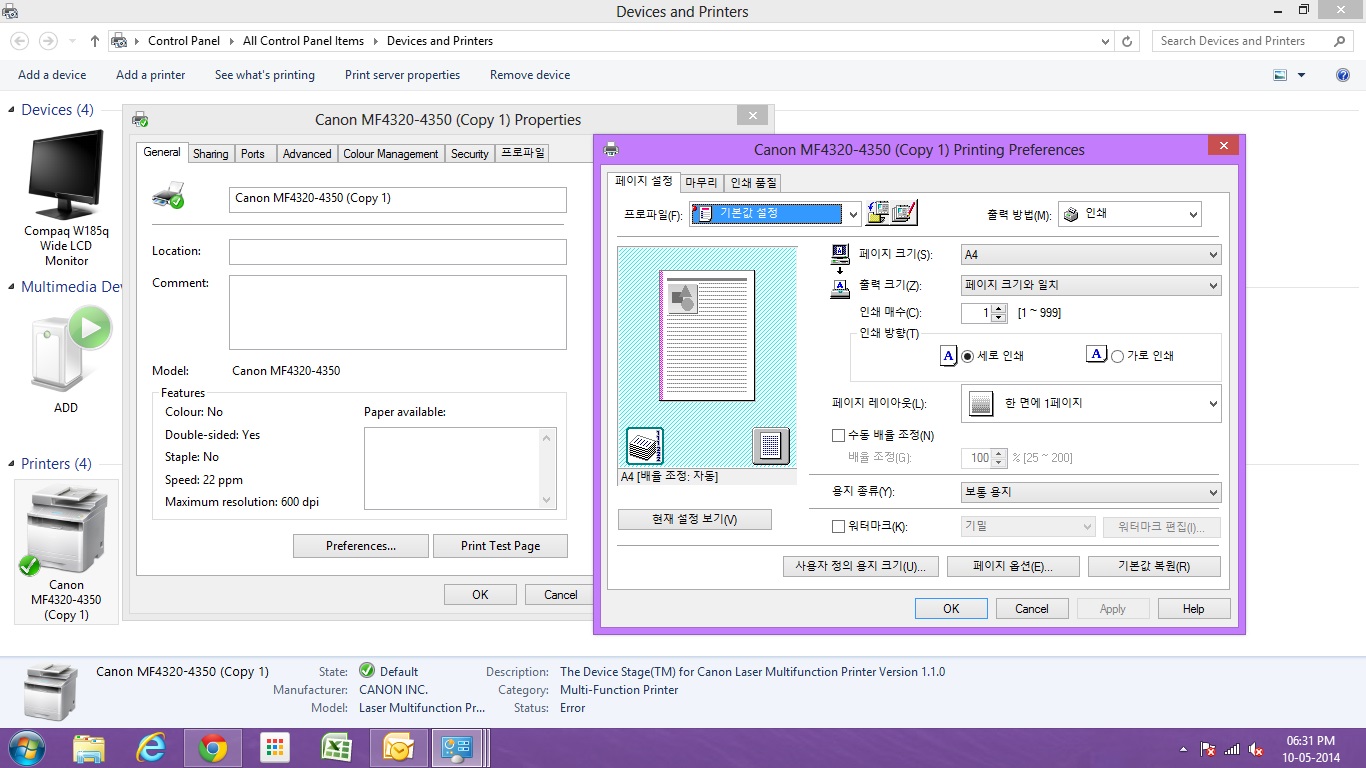Click the edit profile icon beside profile dropdown

(904, 213)
